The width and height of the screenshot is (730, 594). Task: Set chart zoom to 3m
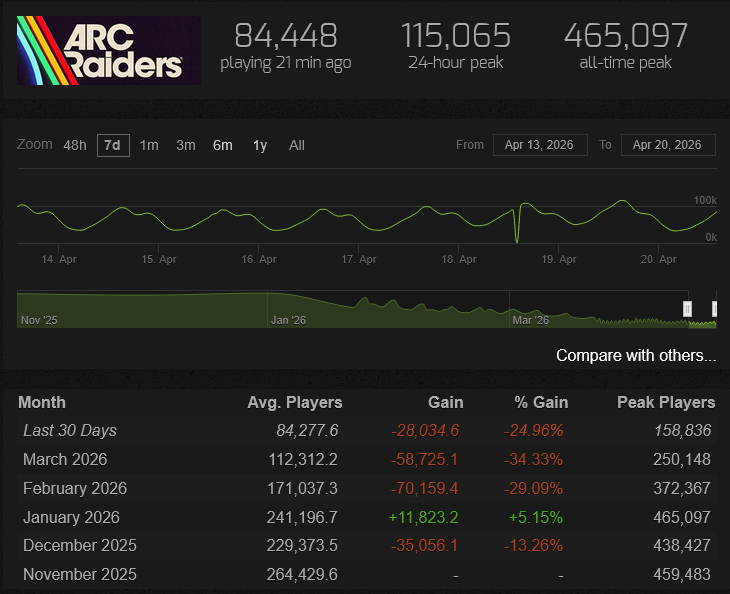[186, 145]
